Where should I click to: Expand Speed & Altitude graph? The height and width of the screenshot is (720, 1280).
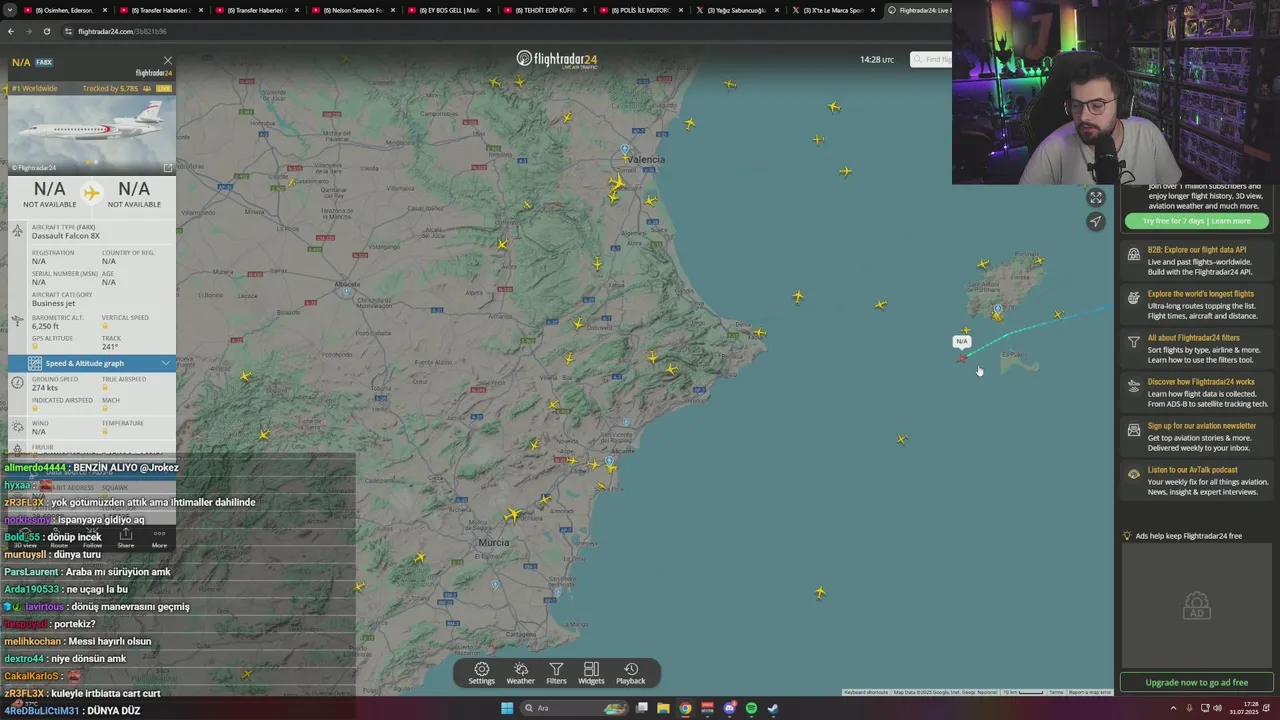pos(91,363)
